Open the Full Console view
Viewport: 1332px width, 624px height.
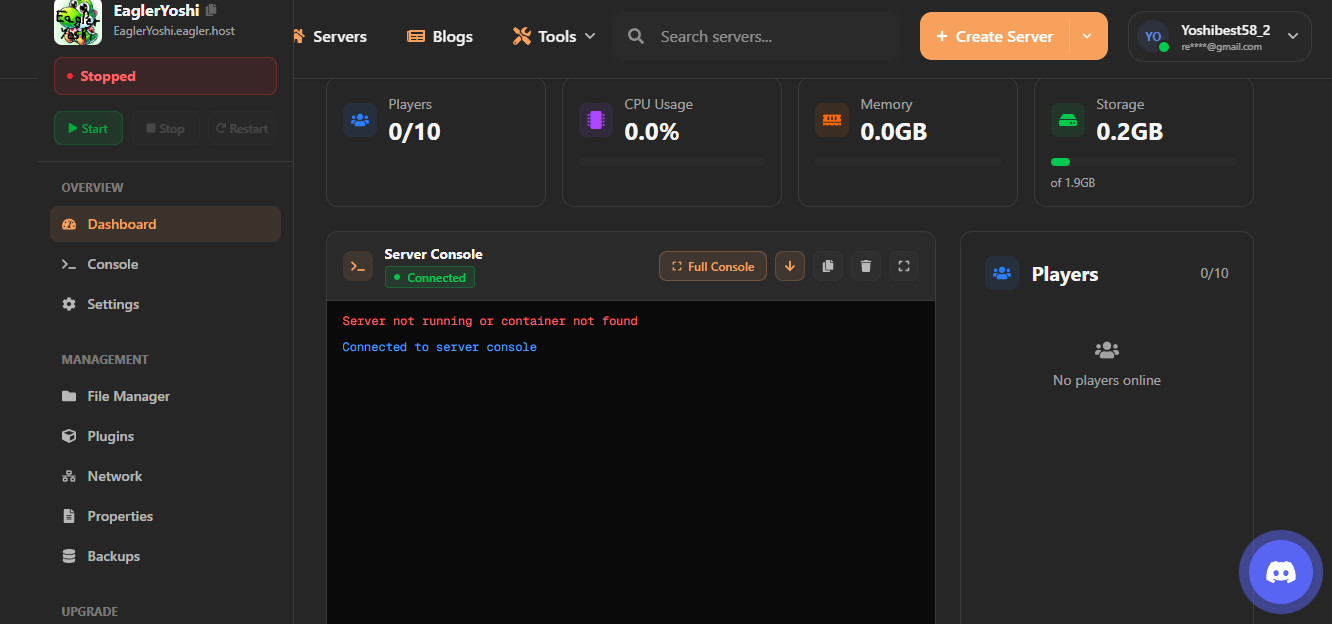[x=713, y=266]
